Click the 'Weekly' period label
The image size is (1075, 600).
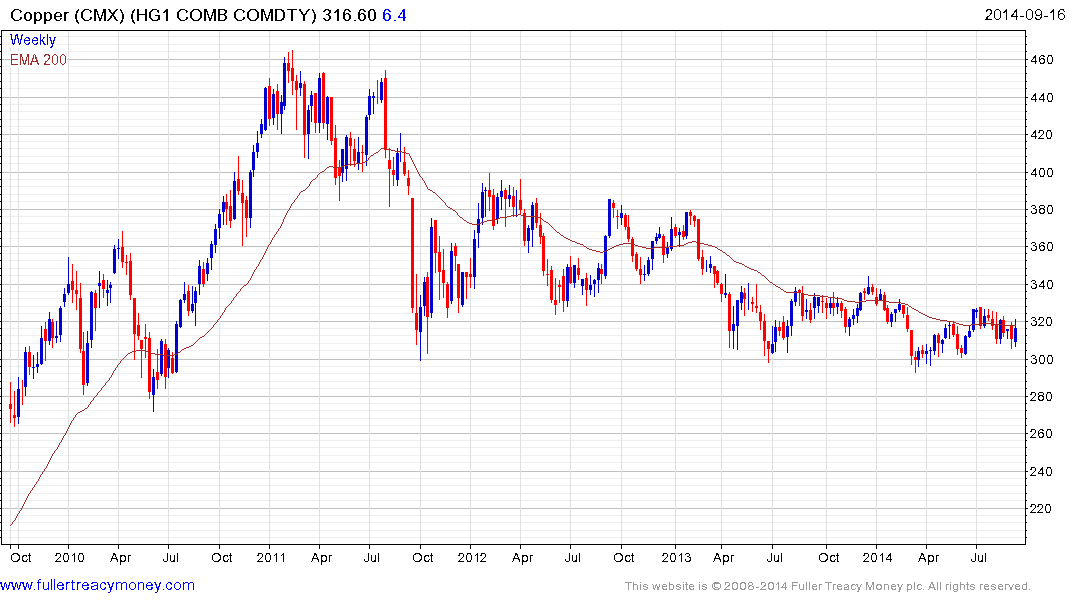point(33,40)
